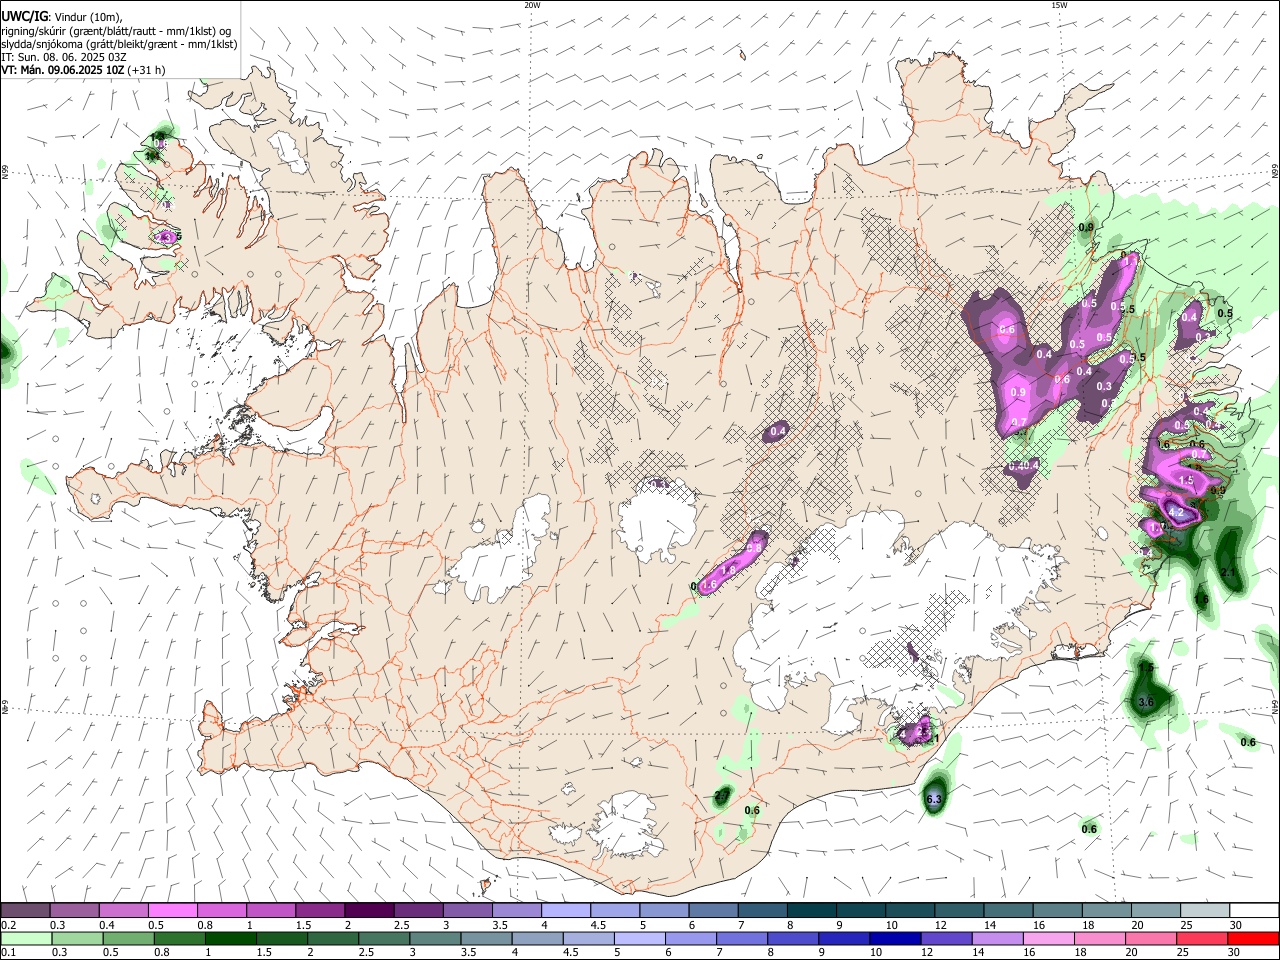
Task: Click the lower legend pink swatch labeled 18
Action: point(1099,939)
